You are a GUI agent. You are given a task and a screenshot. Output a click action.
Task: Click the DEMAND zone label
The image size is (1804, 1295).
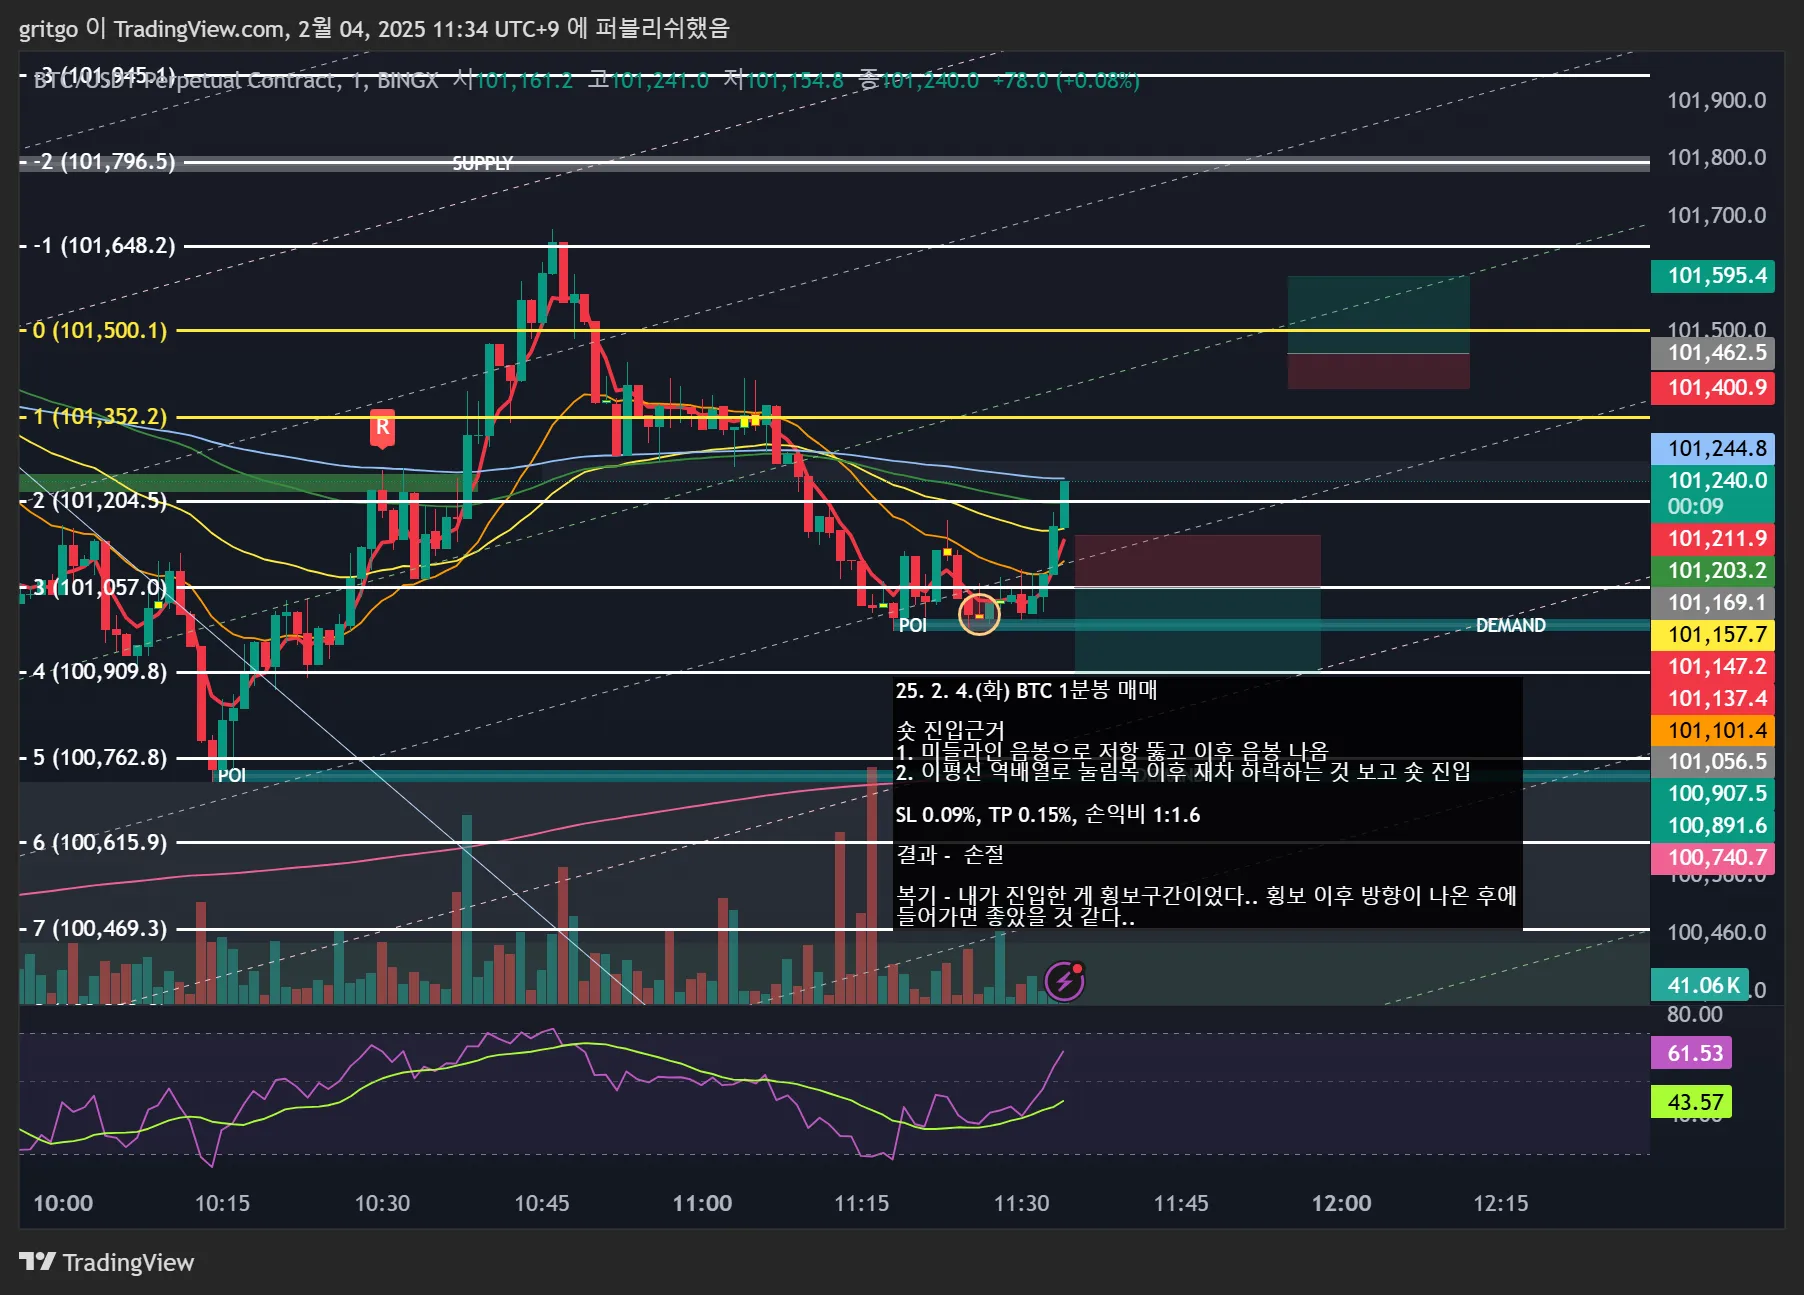tap(1510, 625)
